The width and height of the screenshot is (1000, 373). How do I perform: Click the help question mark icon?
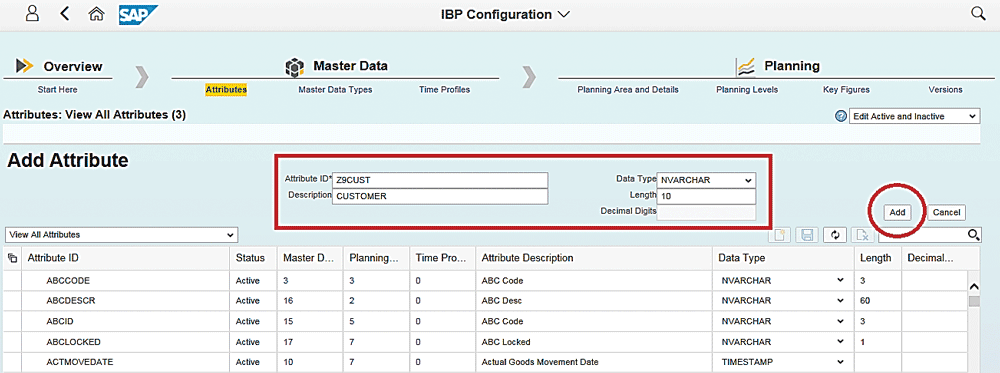point(841,117)
